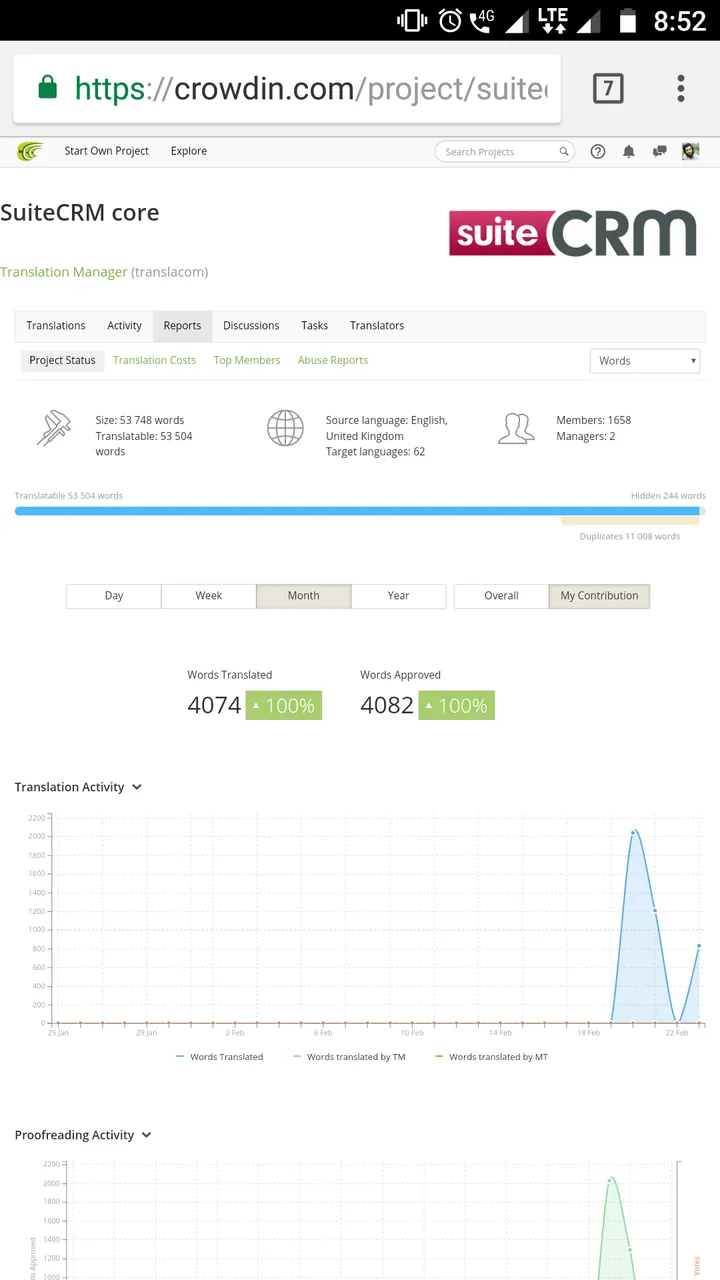Click the search magnifier icon
The height and width of the screenshot is (1280, 720).
[564, 152]
